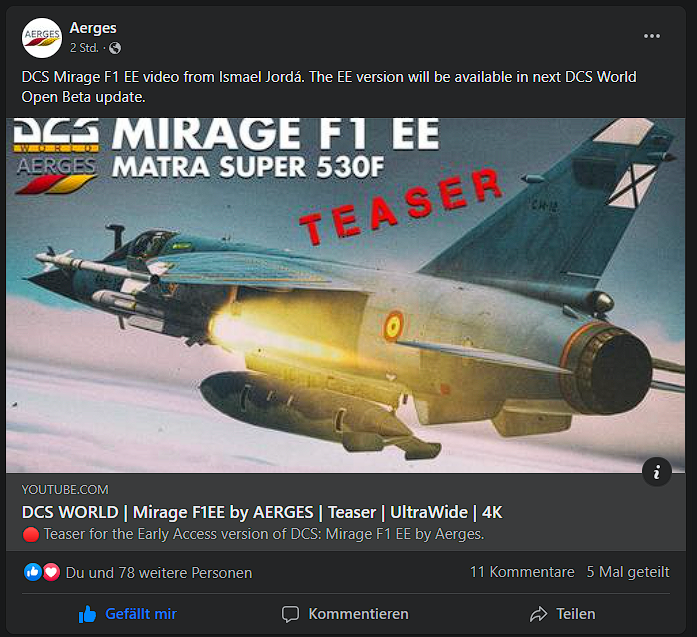
Task: Click the 'Kommentieren' button
Action: click(x=345, y=614)
